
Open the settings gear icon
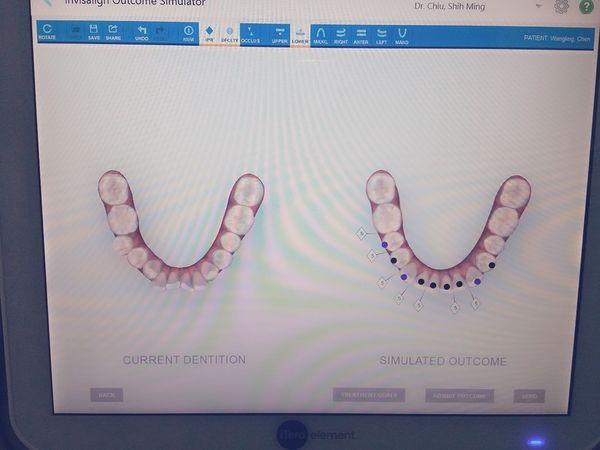click(561, 6)
